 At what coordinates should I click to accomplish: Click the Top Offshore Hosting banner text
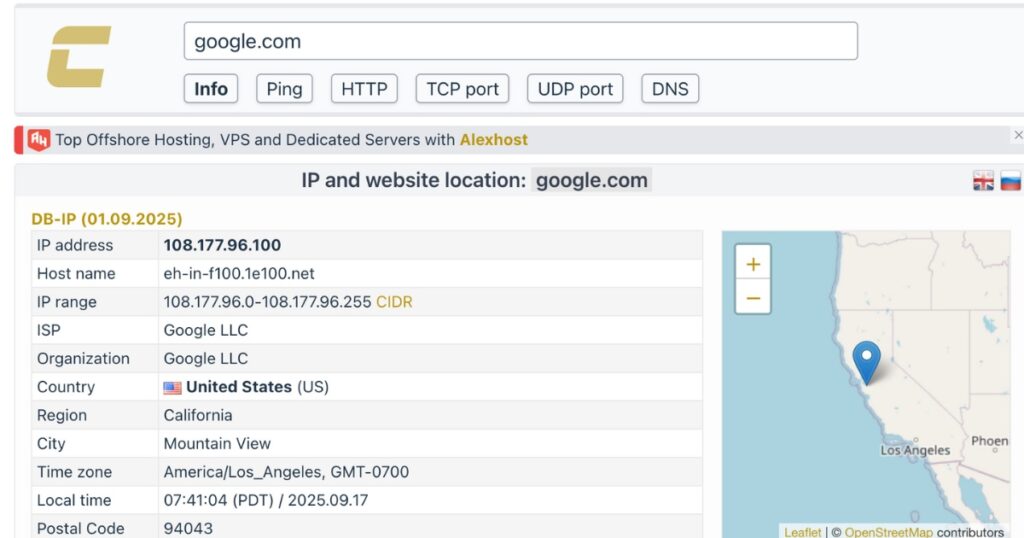pyautogui.click(x=255, y=140)
